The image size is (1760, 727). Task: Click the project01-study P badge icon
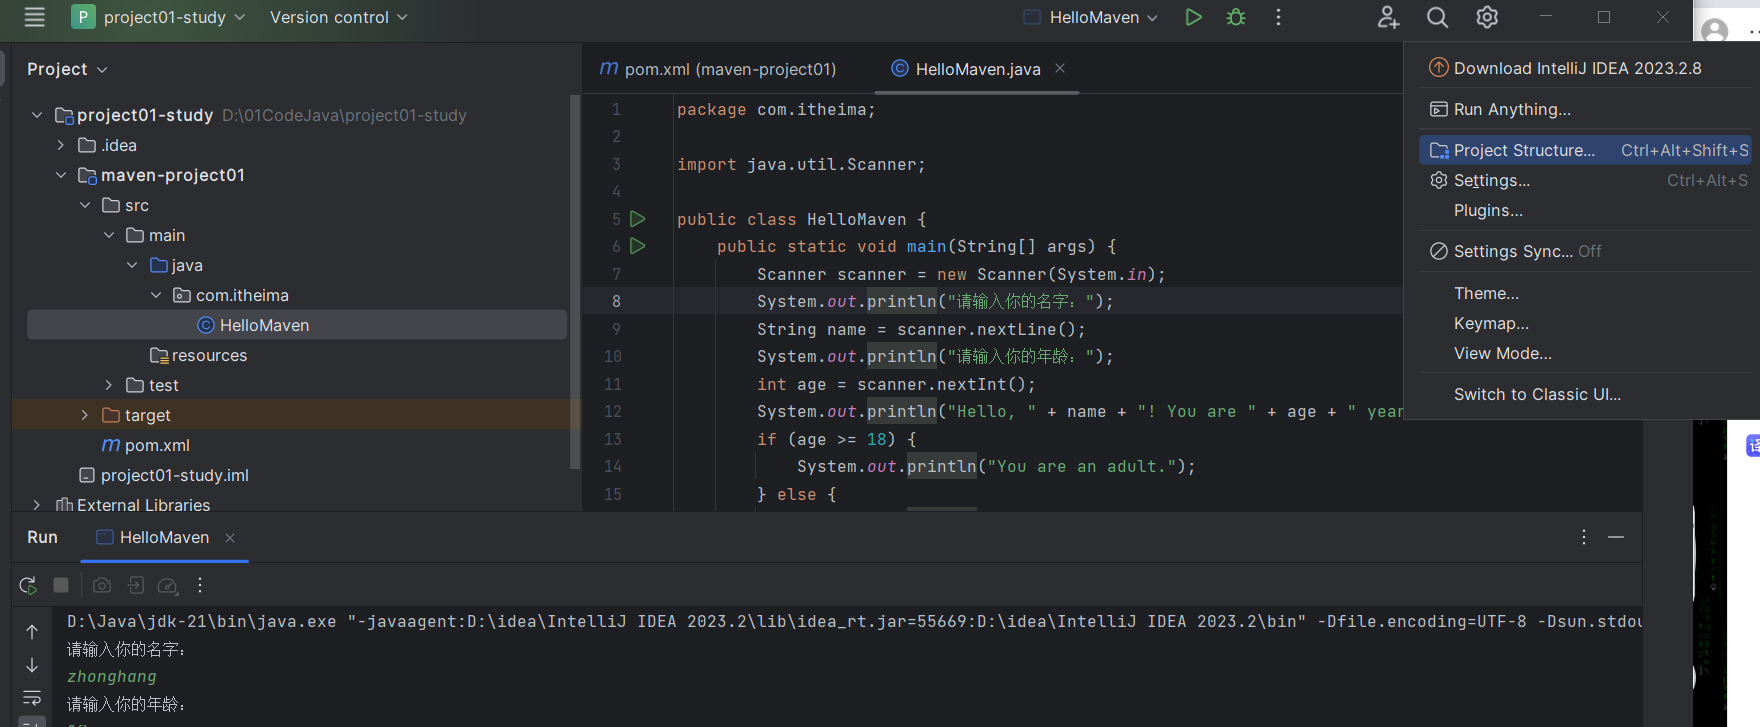point(83,17)
